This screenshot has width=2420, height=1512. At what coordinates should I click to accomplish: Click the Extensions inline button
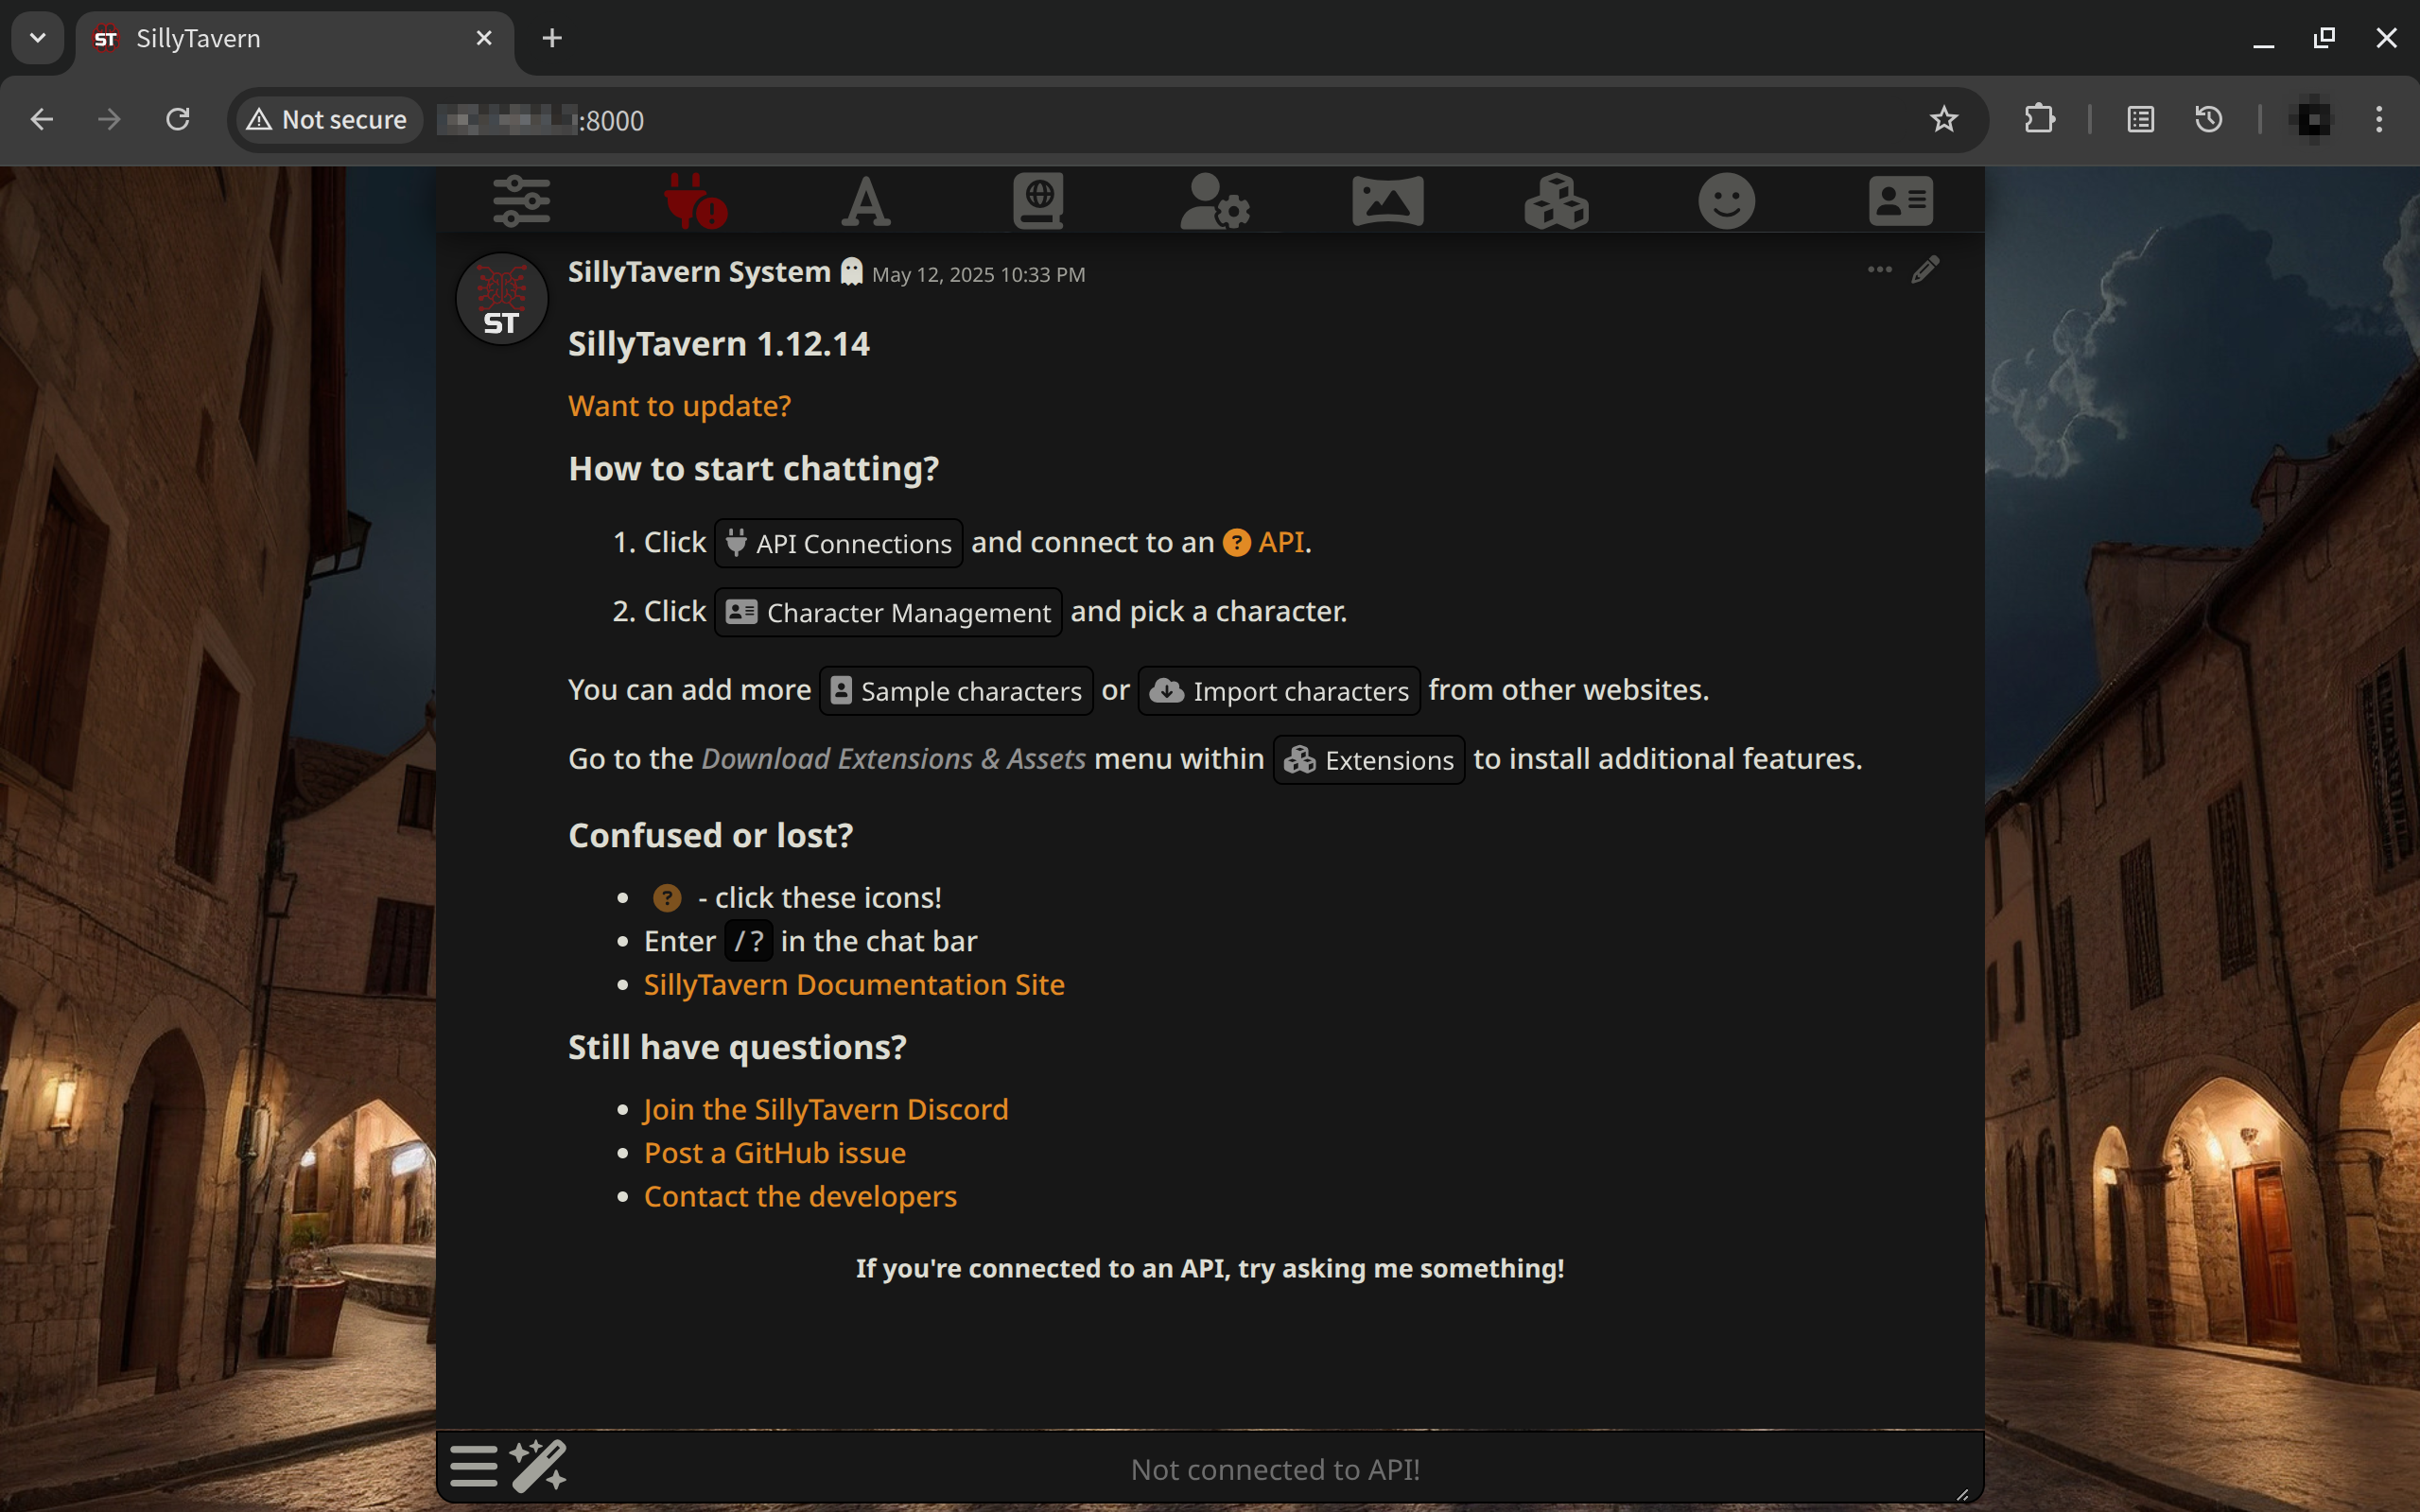tap(1369, 760)
